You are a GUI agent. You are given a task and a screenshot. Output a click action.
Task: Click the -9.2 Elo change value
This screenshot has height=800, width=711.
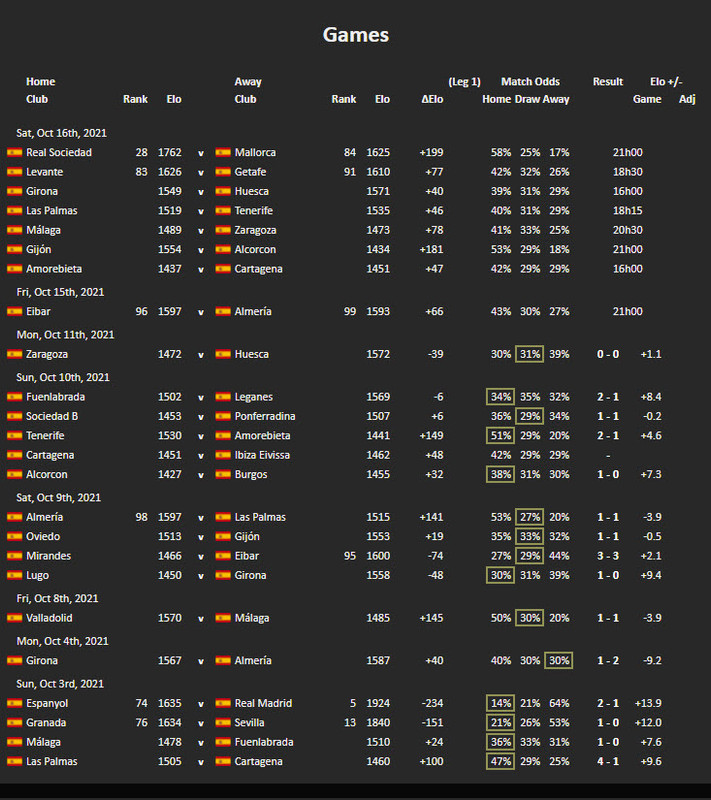pos(652,661)
